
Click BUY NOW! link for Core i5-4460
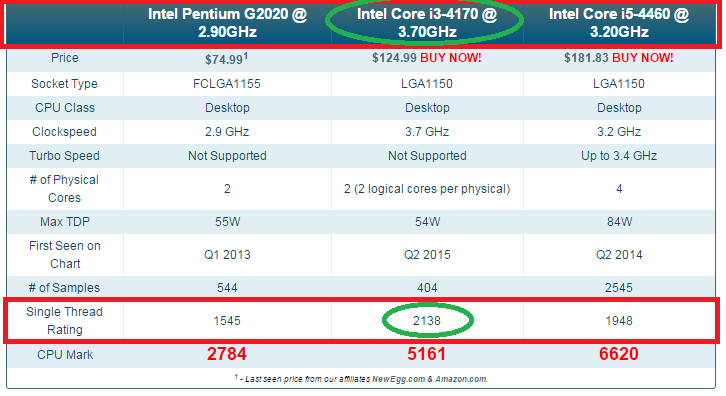(x=643, y=58)
